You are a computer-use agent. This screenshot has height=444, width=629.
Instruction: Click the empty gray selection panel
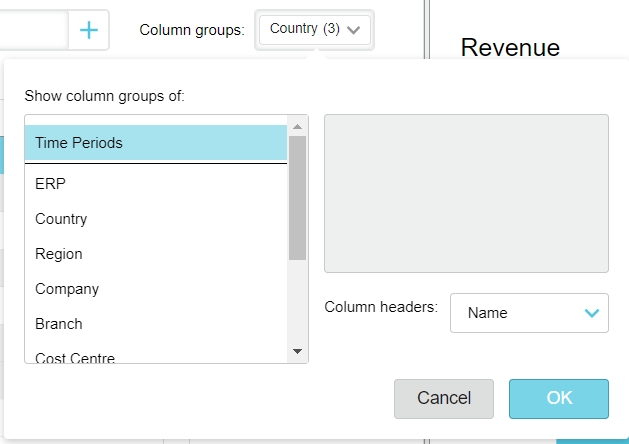(x=466, y=193)
